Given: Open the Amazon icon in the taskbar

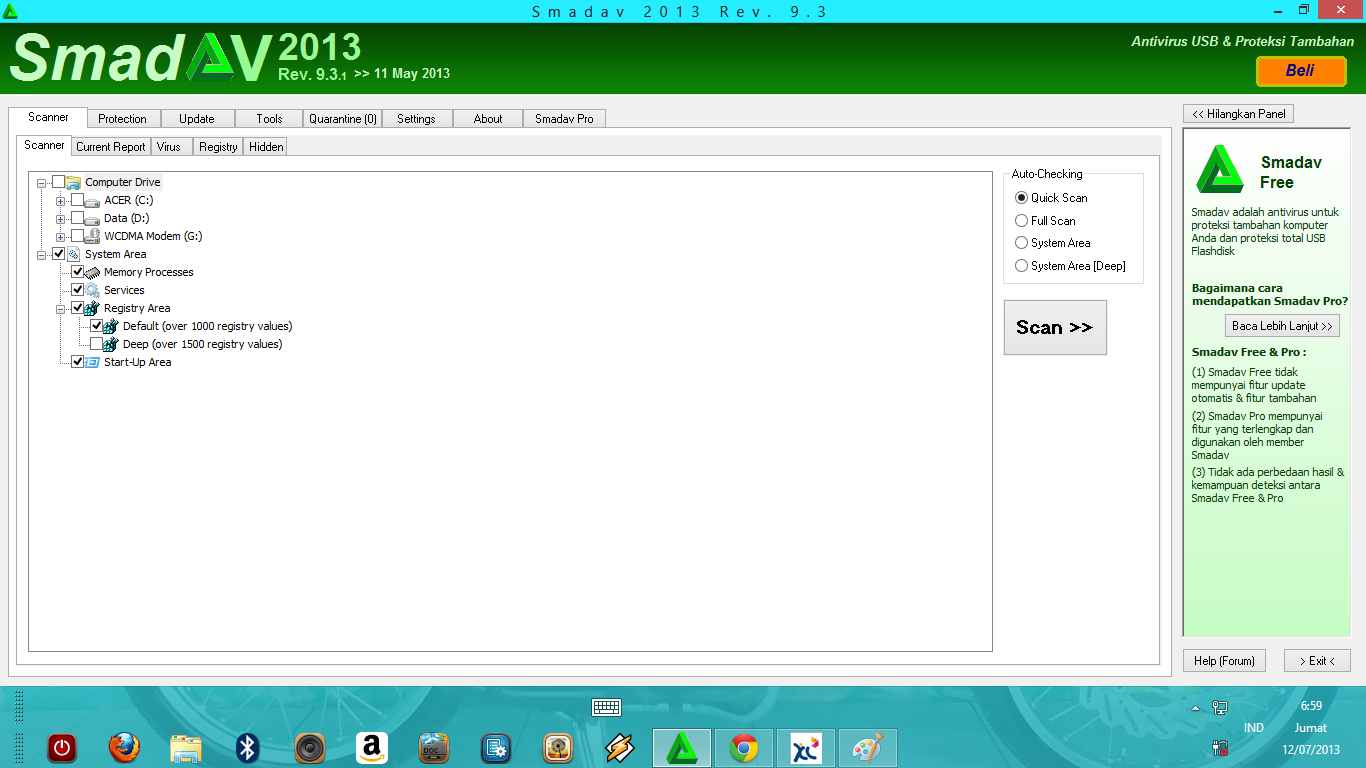Looking at the screenshot, I should click(372, 748).
